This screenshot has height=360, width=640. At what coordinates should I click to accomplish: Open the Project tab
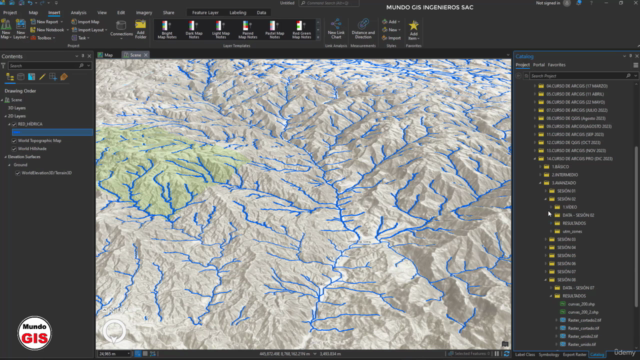click(10, 13)
